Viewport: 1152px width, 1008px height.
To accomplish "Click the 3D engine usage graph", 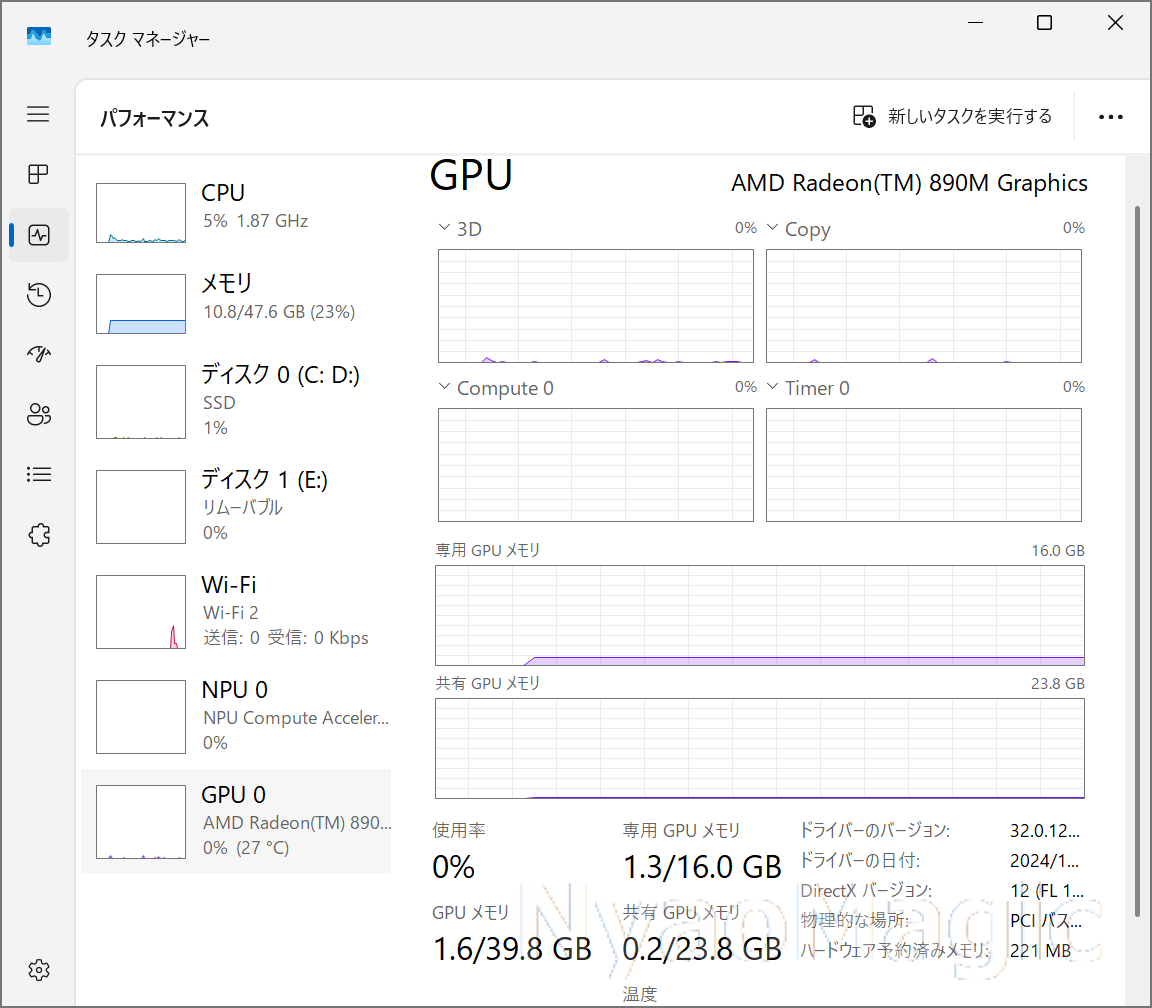I will pyautogui.click(x=596, y=306).
